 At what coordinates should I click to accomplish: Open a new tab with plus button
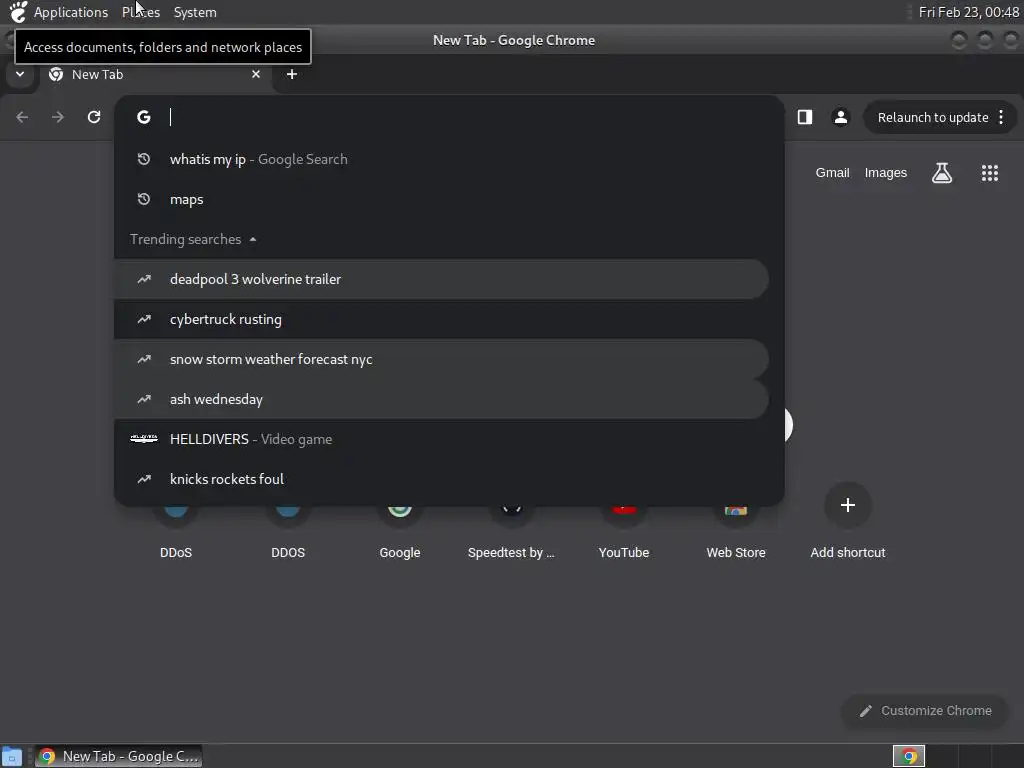pos(292,74)
